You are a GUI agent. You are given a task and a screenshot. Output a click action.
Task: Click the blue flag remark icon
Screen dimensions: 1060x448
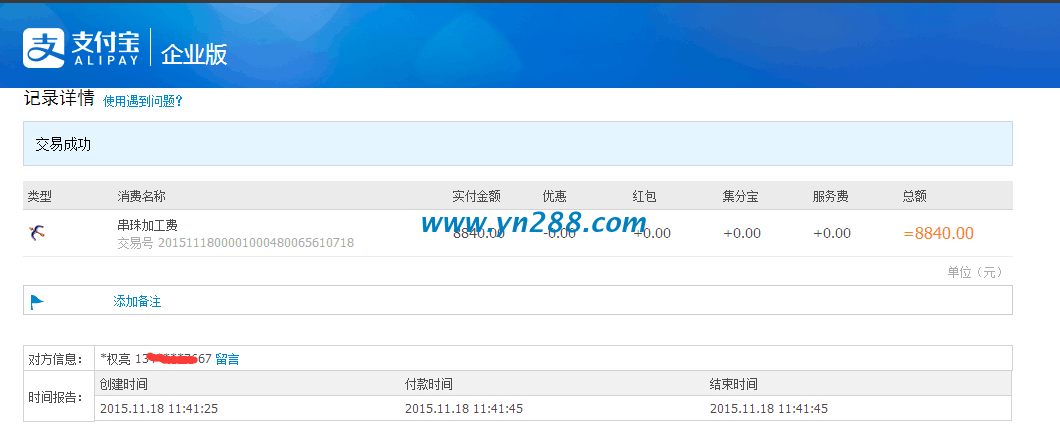(x=37, y=301)
